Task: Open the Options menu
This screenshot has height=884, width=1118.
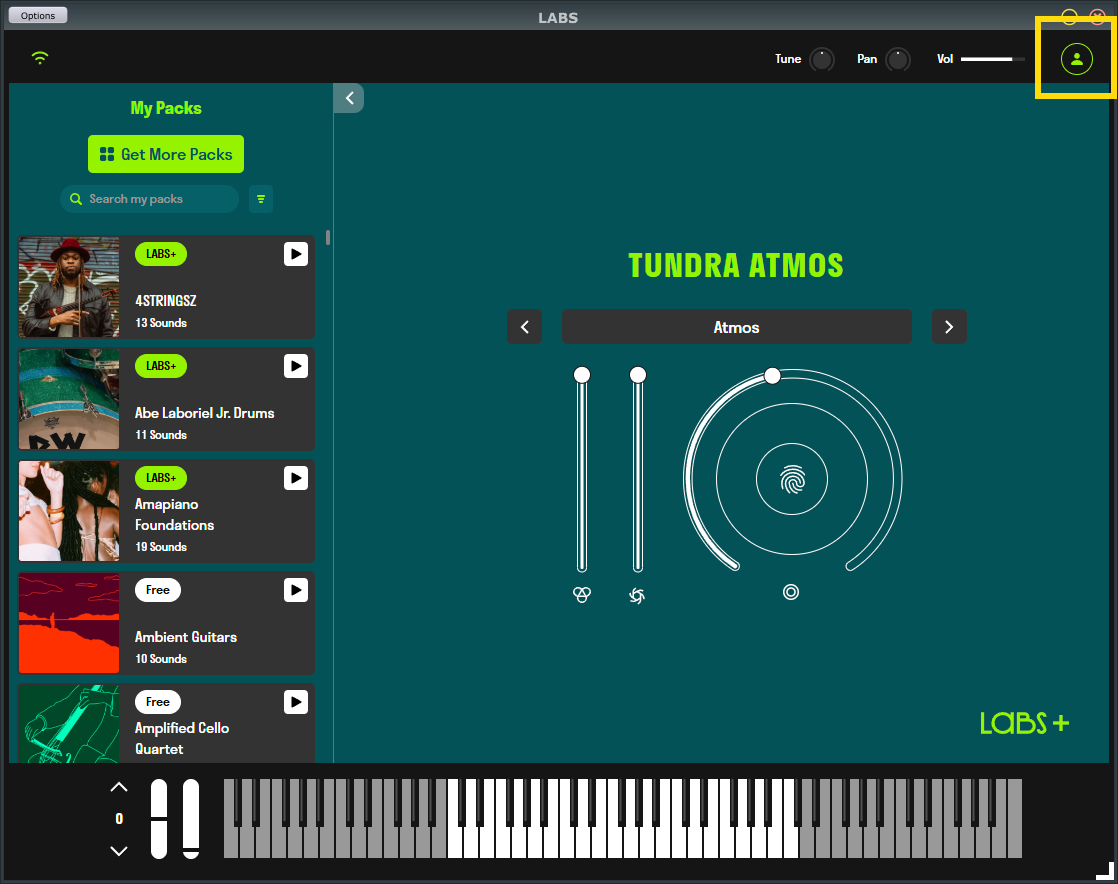Action: (x=38, y=15)
